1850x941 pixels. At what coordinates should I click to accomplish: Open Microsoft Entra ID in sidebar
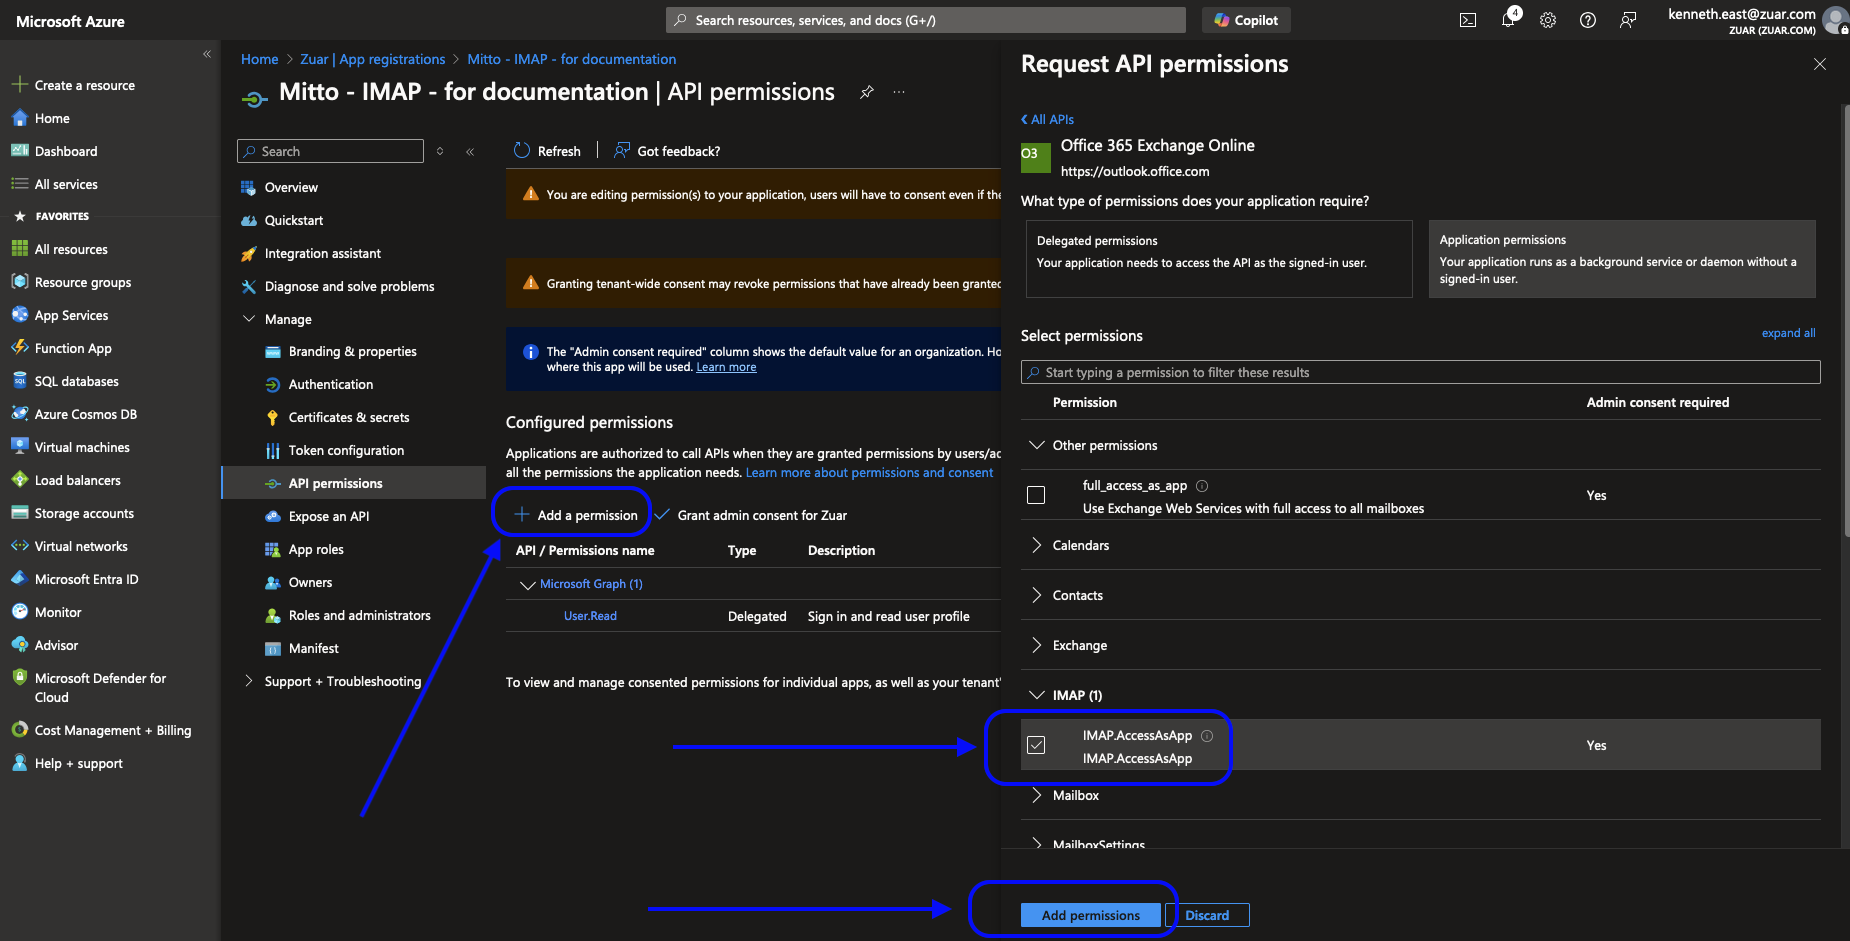pos(86,579)
